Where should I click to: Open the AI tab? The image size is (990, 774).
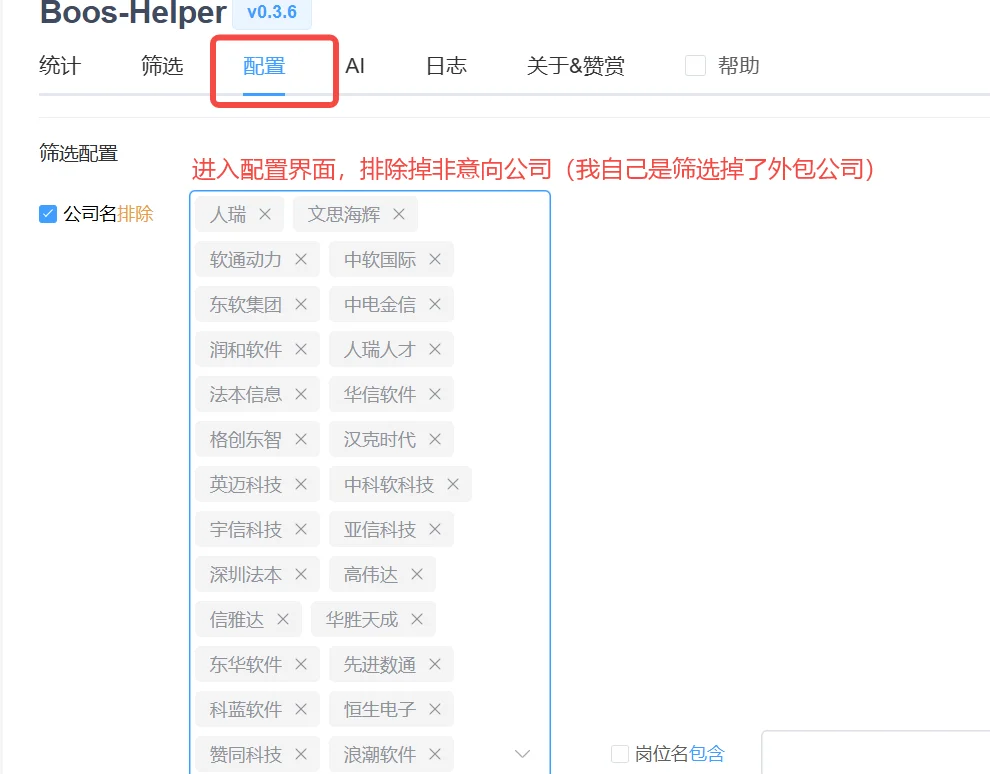click(x=356, y=65)
